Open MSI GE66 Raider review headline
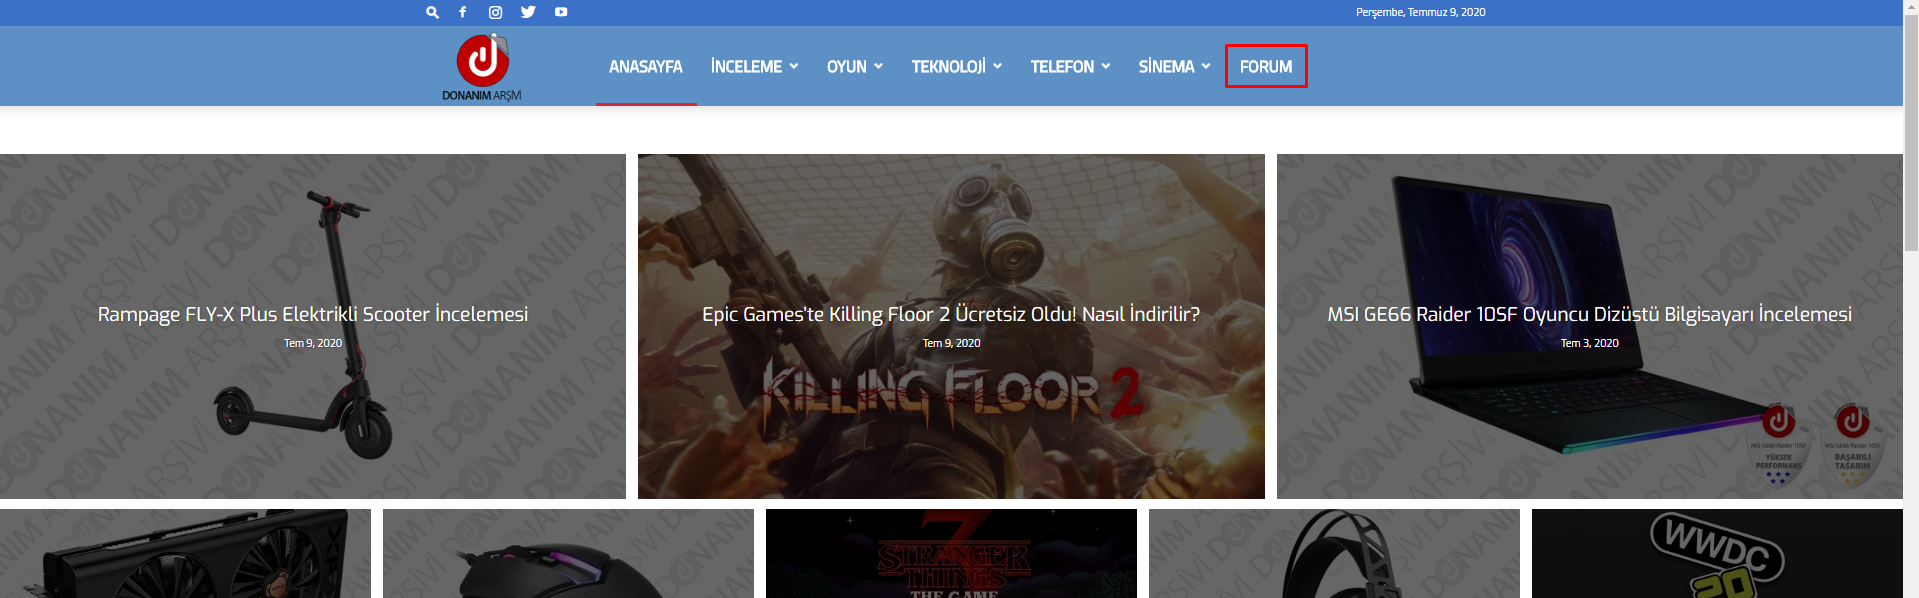This screenshot has height=598, width=1919. tap(1589, 314)
